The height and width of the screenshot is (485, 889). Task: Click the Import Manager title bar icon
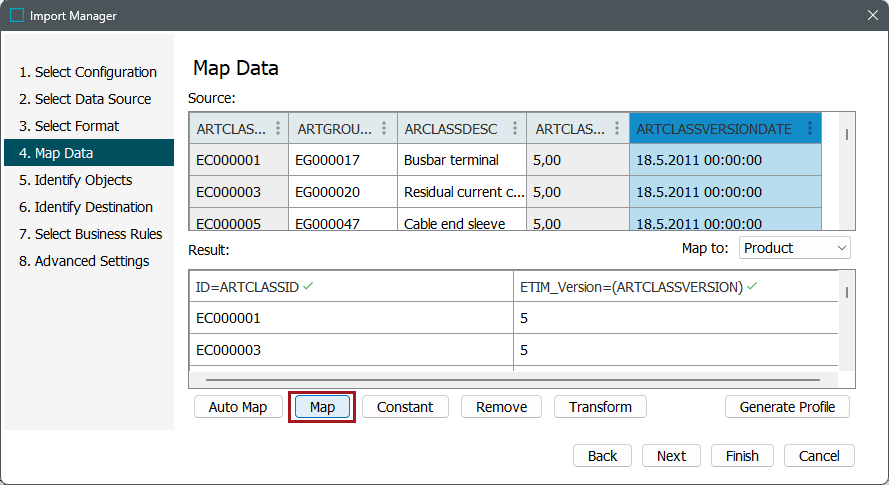click(x=16, y=16)
